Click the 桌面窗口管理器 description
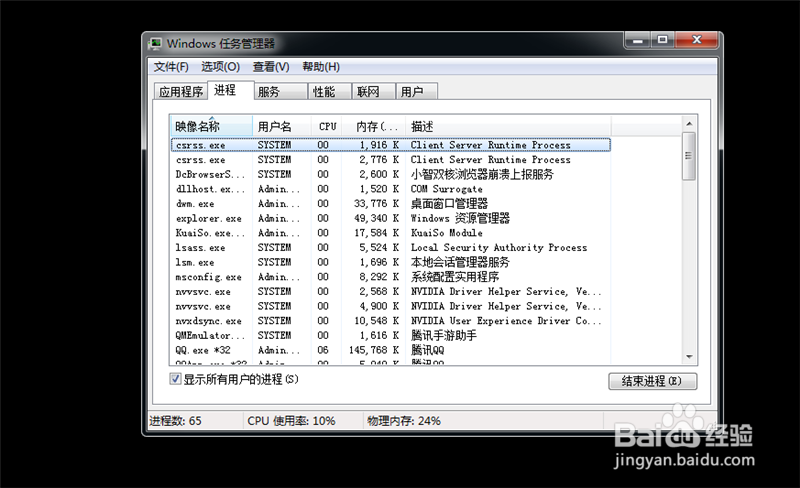 tap(449, 204)
